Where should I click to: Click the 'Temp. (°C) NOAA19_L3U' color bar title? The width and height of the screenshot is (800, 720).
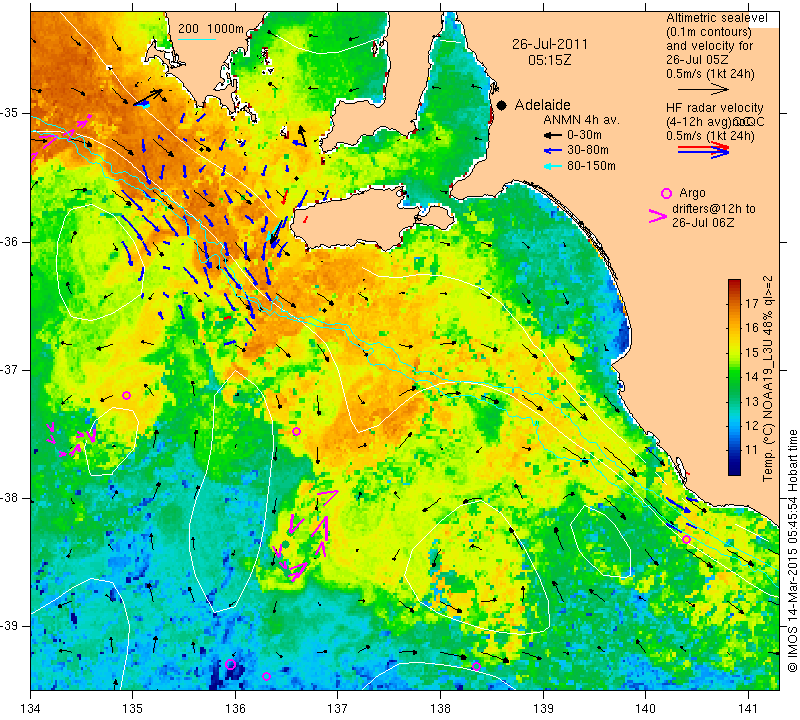coord(768,406)
